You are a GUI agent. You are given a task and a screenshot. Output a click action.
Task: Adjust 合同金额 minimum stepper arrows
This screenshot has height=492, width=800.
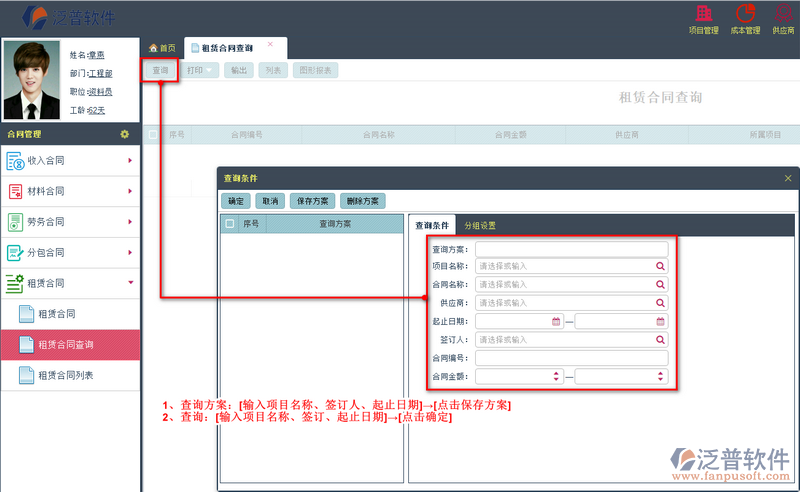(x=556, y=376)
